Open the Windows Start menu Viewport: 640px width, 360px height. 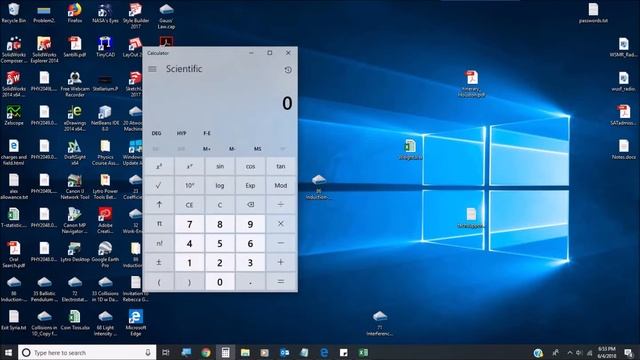8,352
